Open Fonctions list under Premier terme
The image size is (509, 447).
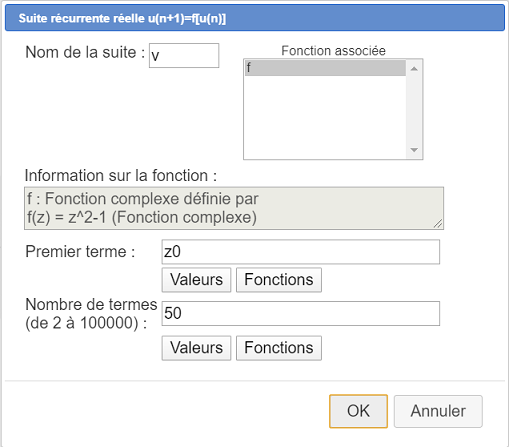pyautogui.click(x=279, y=280)
